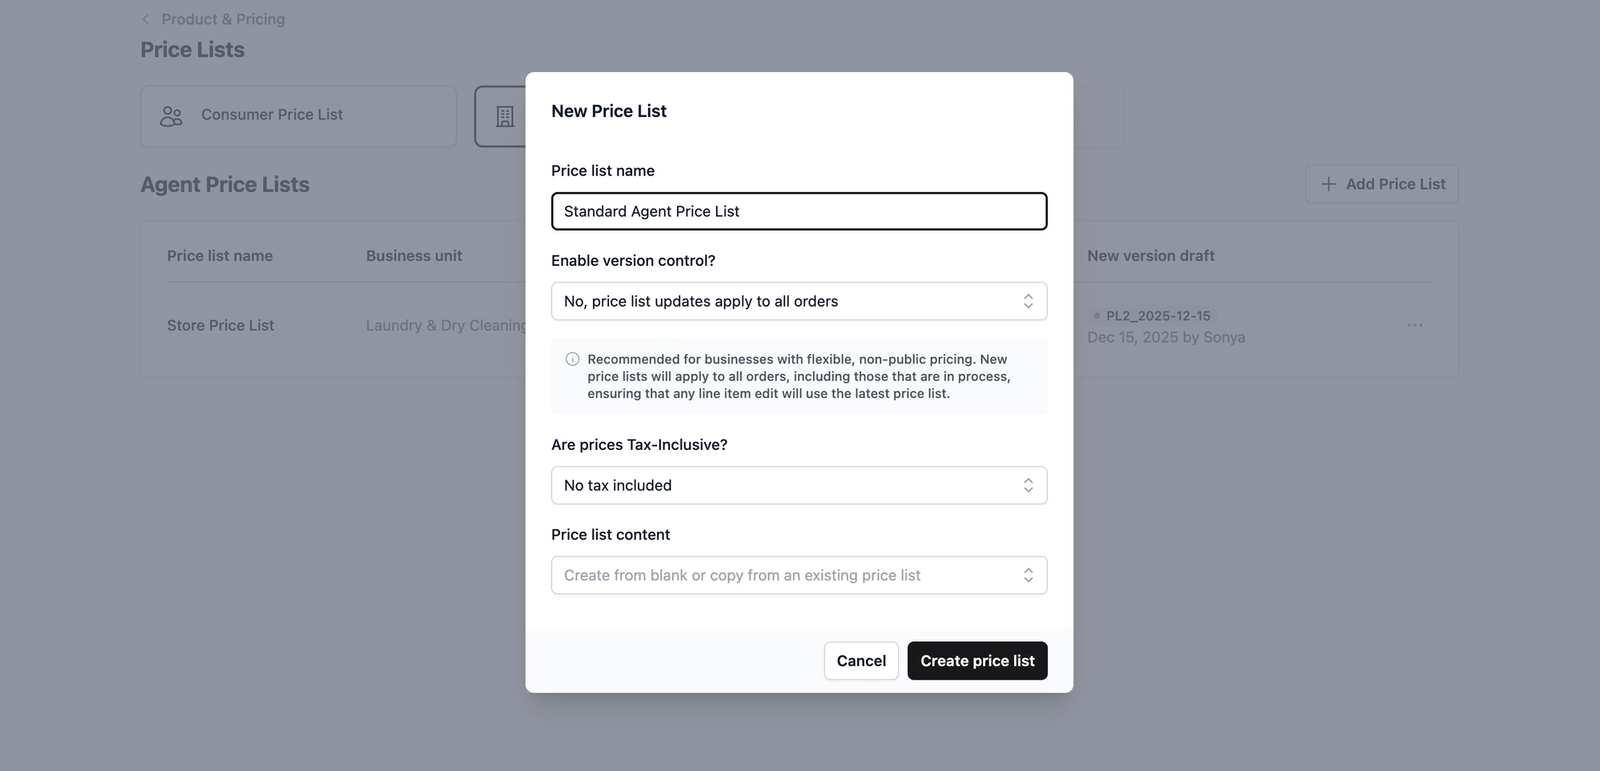Cancel the New Price List dialog

click(860, 661)
